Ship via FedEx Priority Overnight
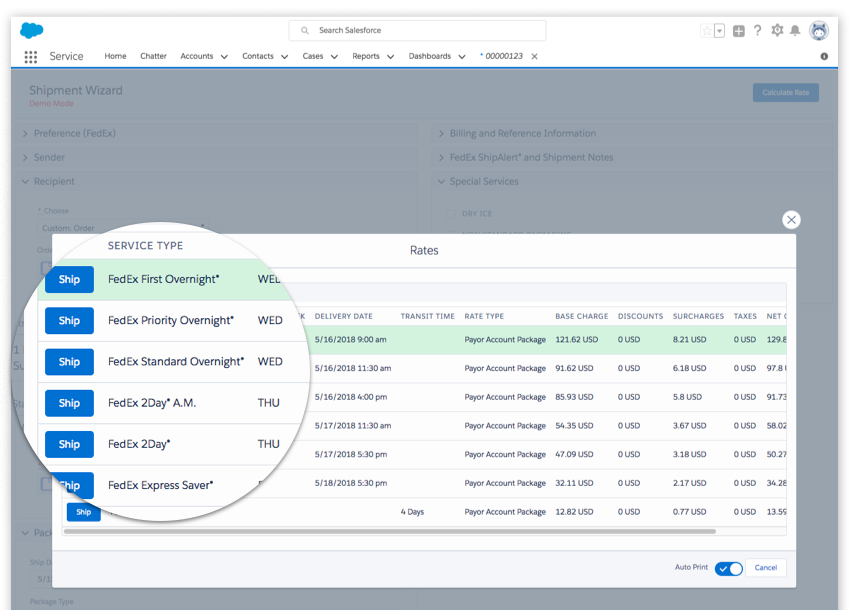 click(x=69, y=321)
